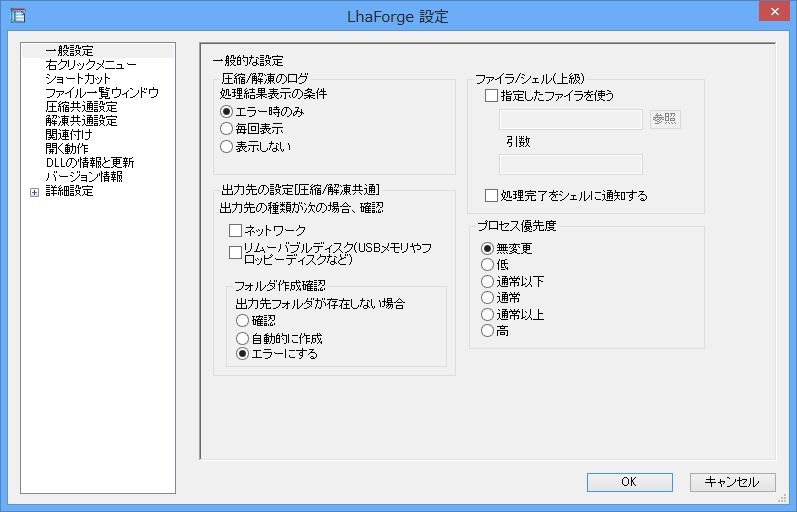
Task: Open 開く動作 settings page
Action: pyautogui.click(x=67, y=149)
